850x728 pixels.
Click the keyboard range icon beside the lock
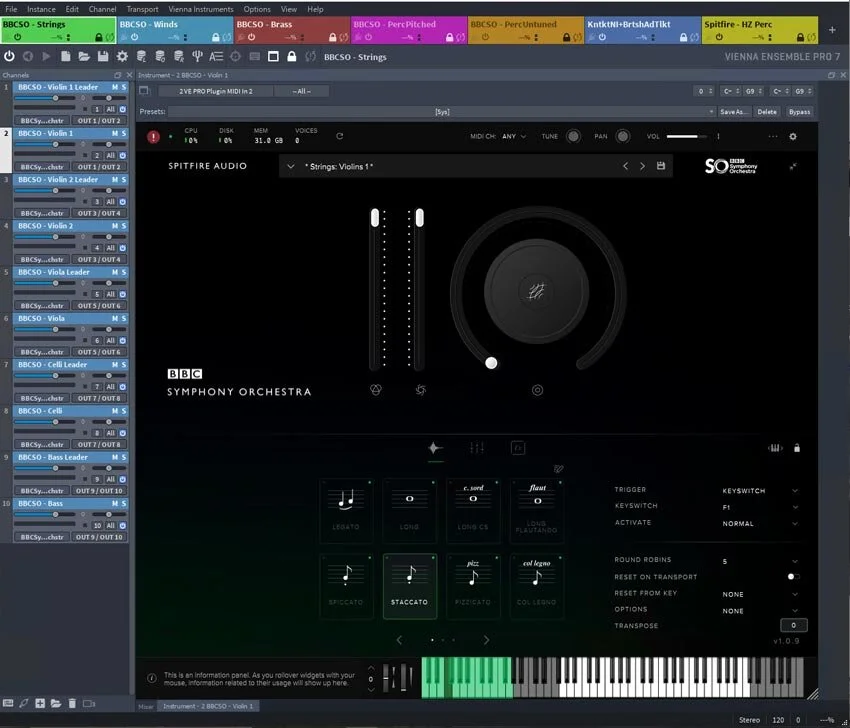coord(775,448)
